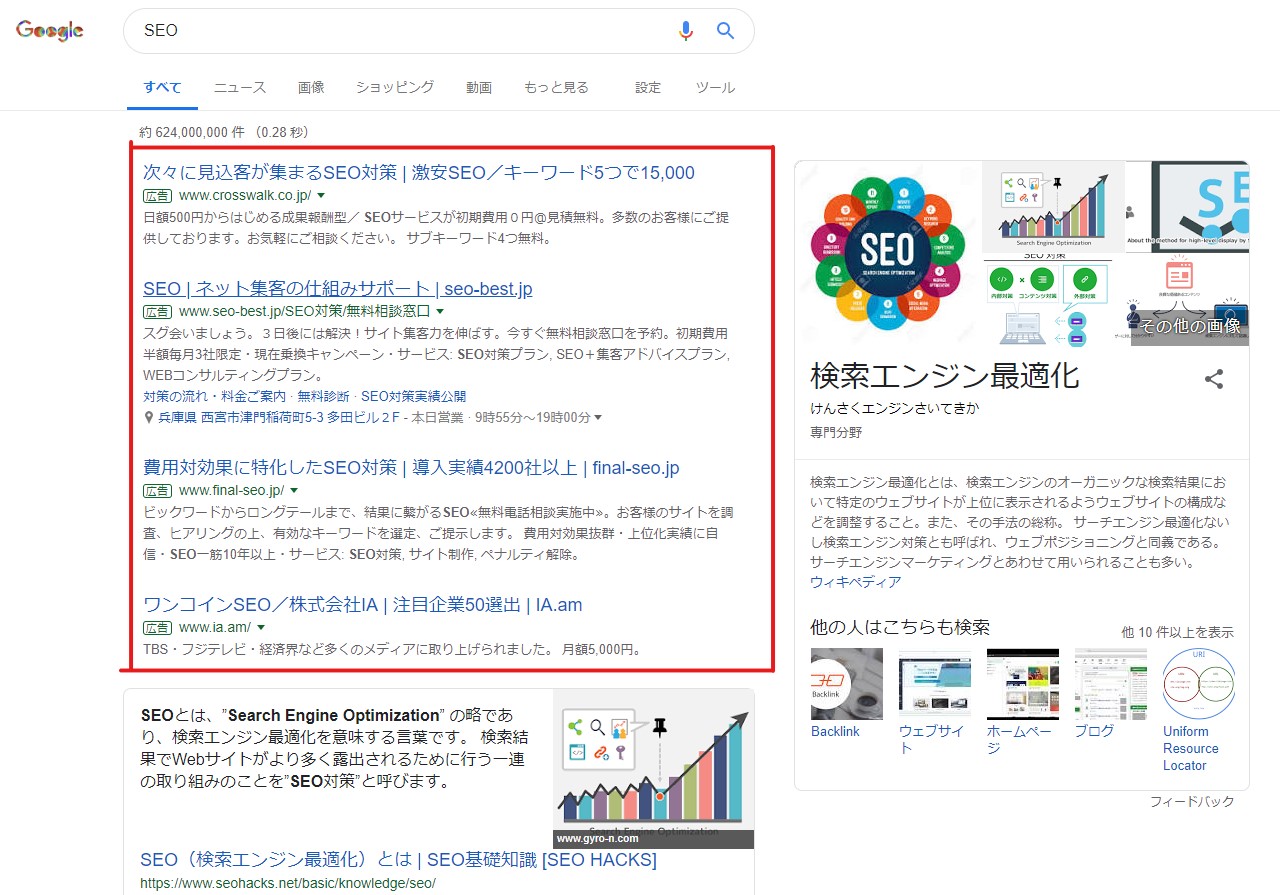
Task: Click the https://www.seohacks.net/basic/knowledge/seo/ URL text
Action: [288, 883]
